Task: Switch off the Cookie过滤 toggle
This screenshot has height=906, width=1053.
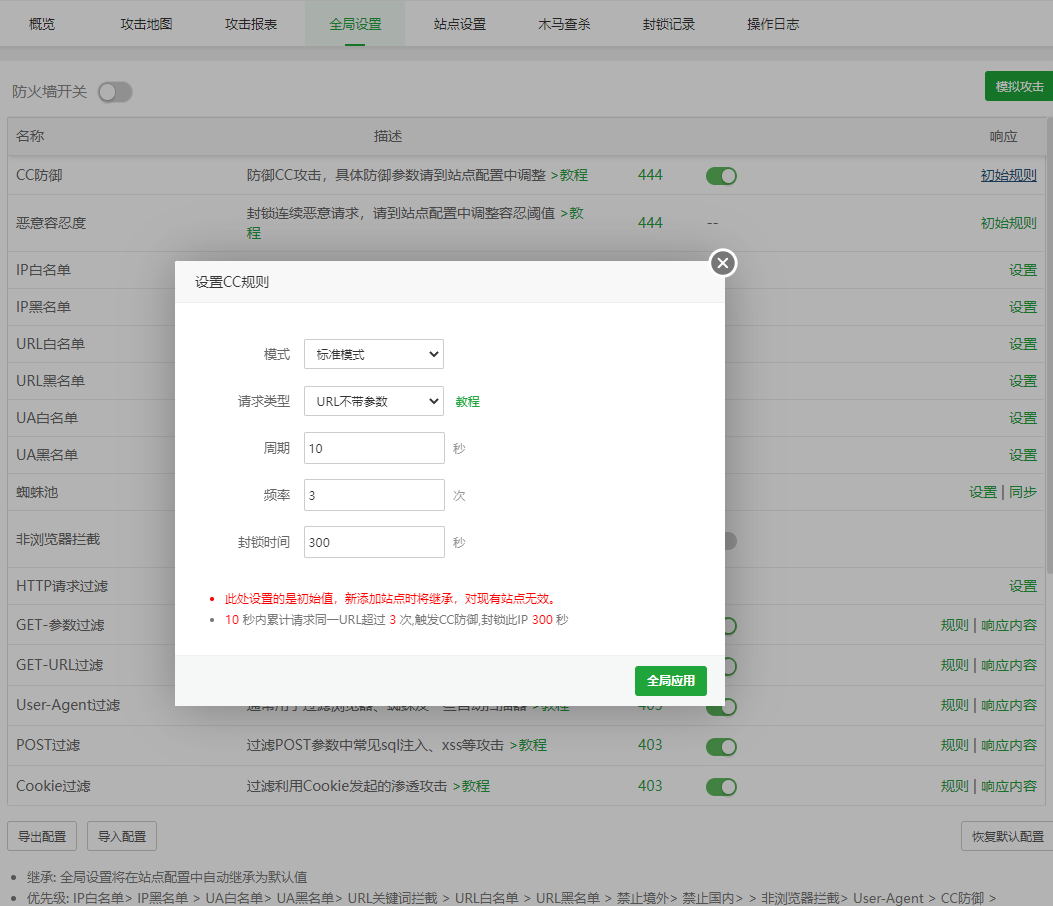Action: point(721,786)
